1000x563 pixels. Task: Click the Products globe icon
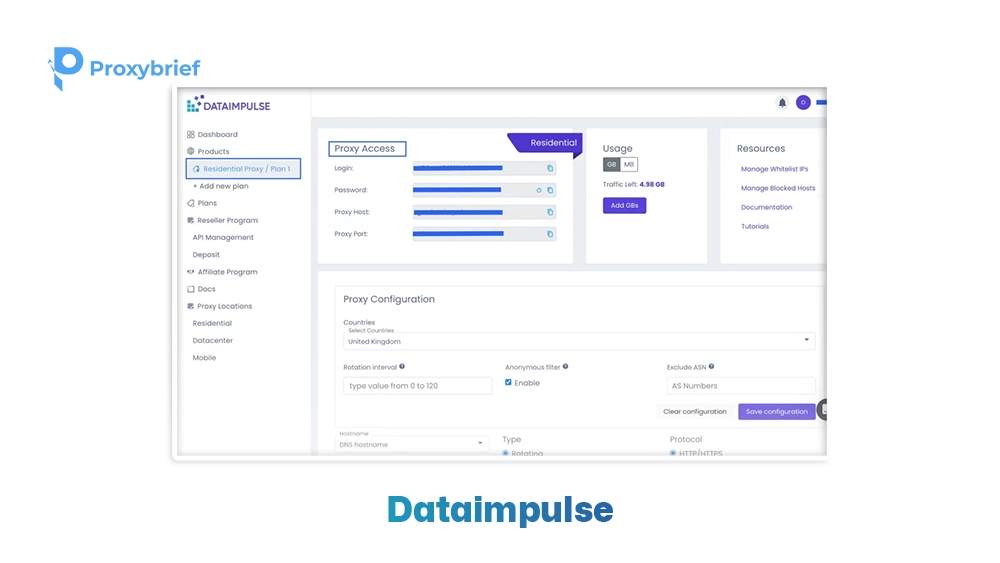click(191, 151)
